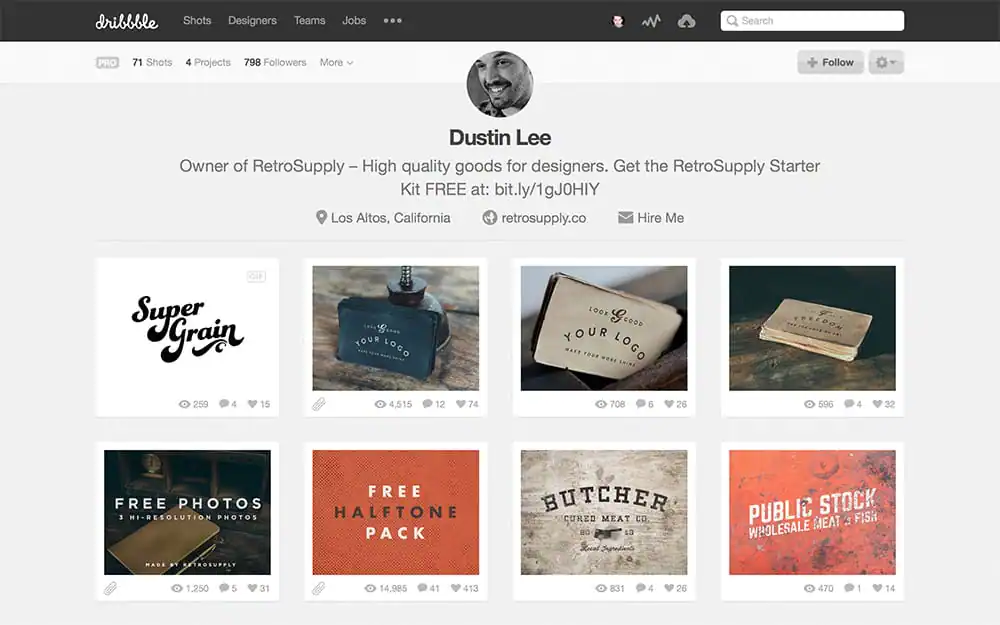The image size is (1000, 625).
Task: Open the Public Stock Wholesale shot
Action: pos(812,512)
